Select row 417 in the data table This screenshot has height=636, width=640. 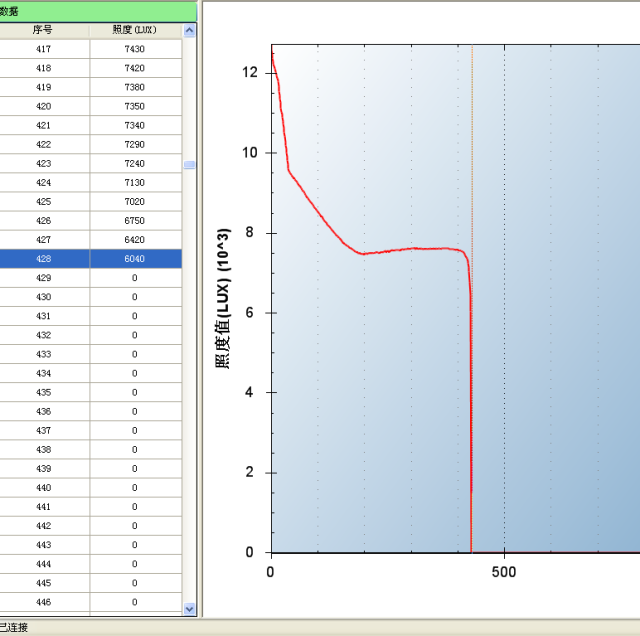pos(43,49)
